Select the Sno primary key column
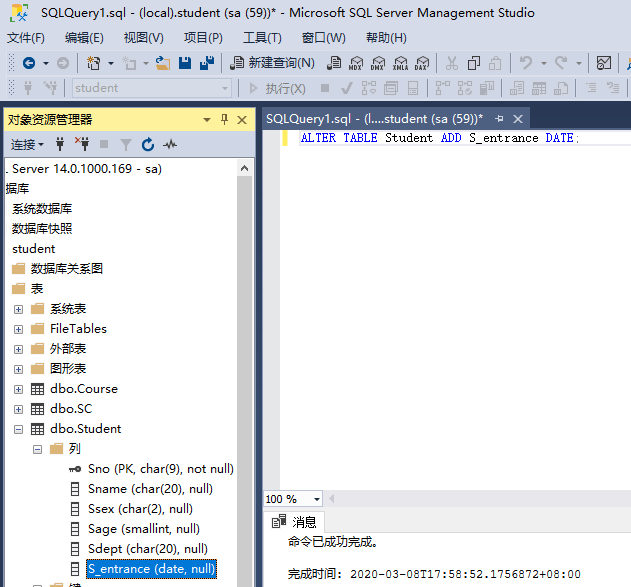 tap(161, 469)
